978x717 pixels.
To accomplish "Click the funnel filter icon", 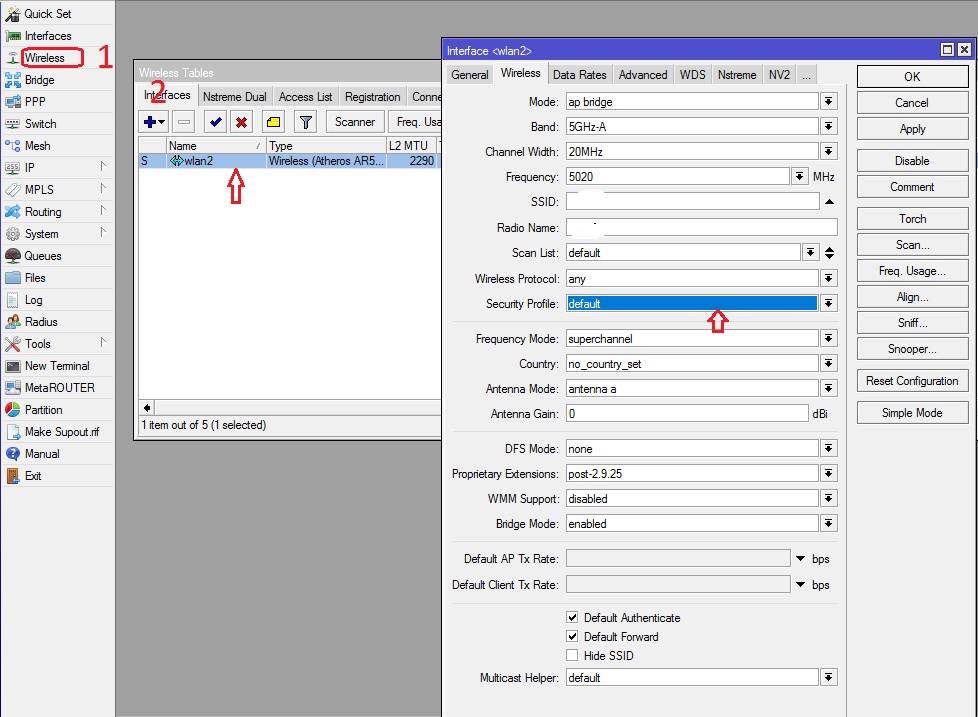I will click(306, 122).
